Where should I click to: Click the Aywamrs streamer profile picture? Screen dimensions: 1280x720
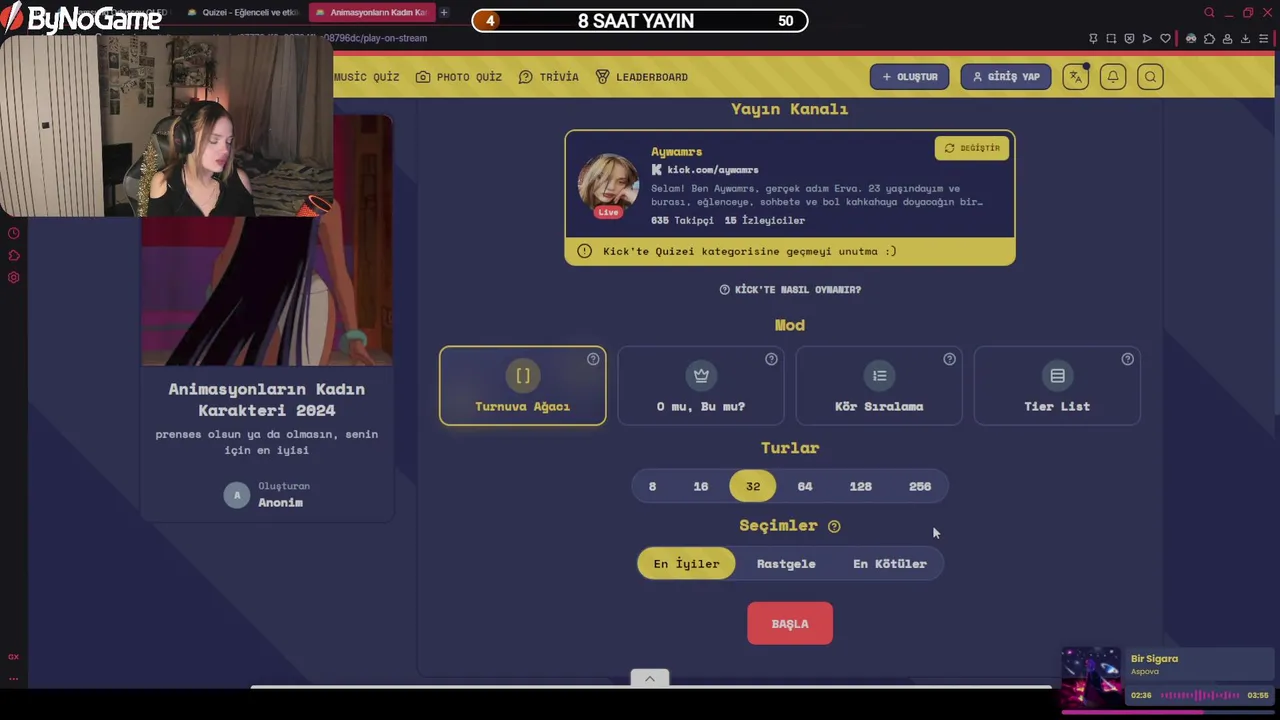608,185
